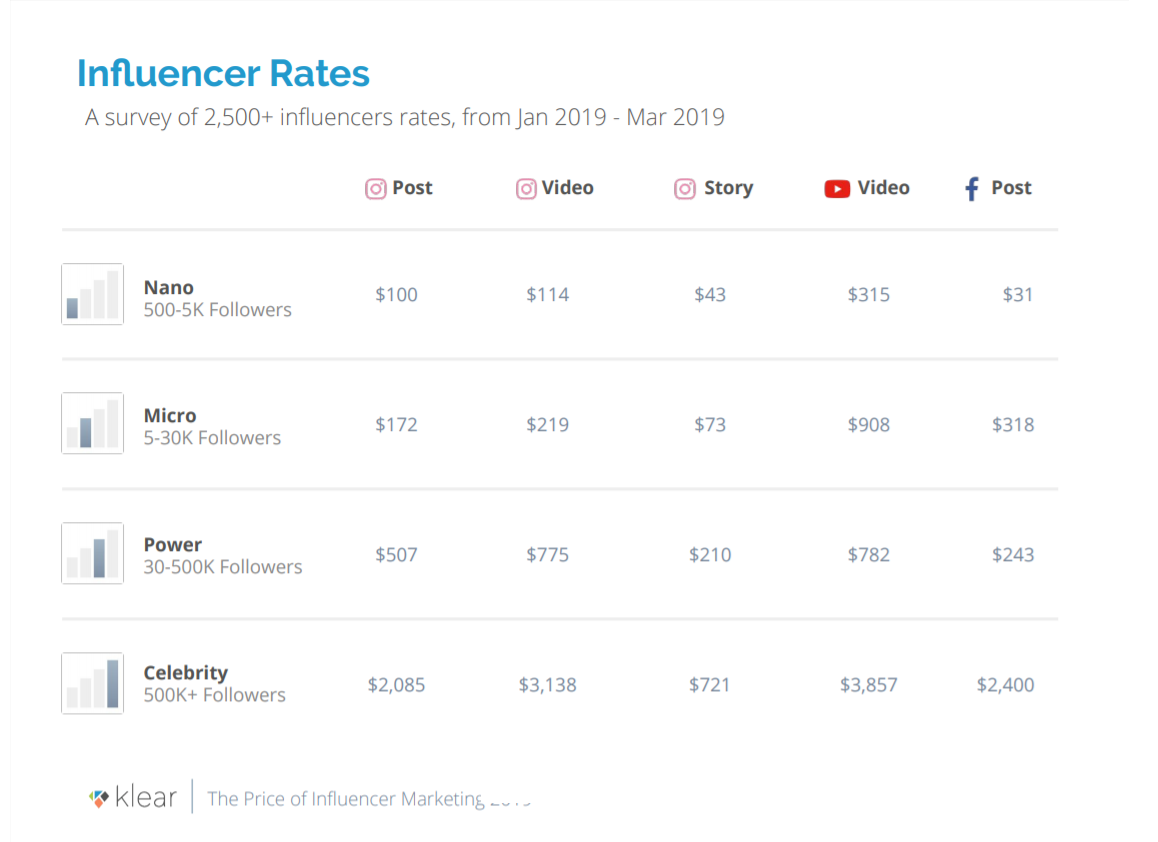The image size is (1158, 842).
Task: Click the YouTube icon in column header
Action: pos(837,188)
